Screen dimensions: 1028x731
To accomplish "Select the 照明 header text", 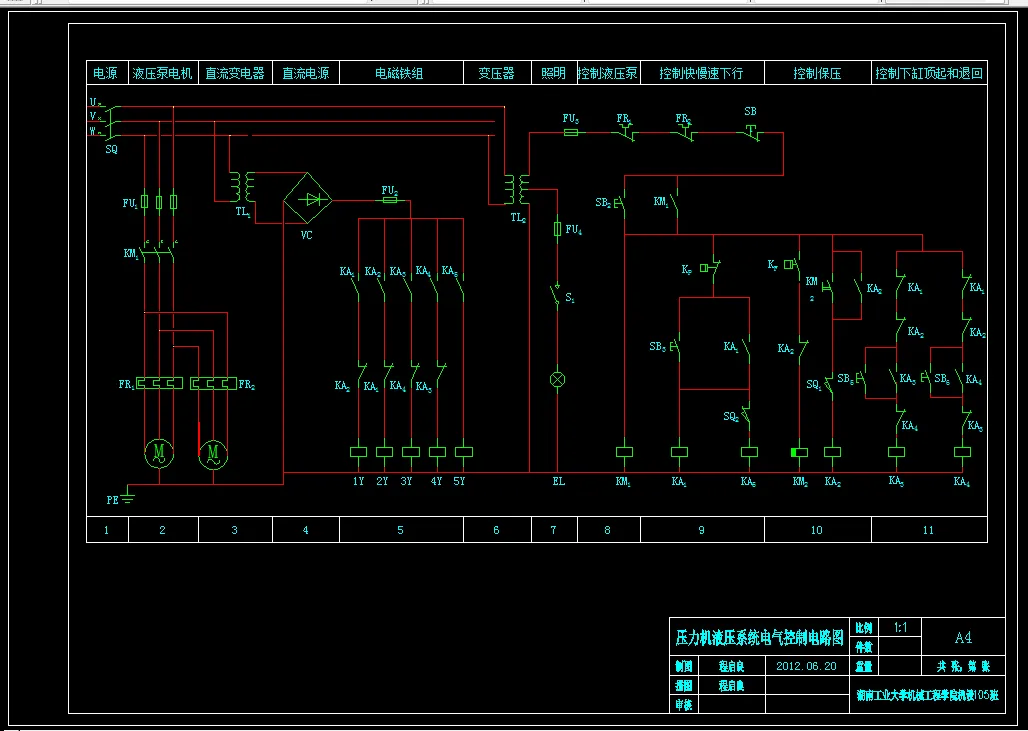I will tap(553, 73).
